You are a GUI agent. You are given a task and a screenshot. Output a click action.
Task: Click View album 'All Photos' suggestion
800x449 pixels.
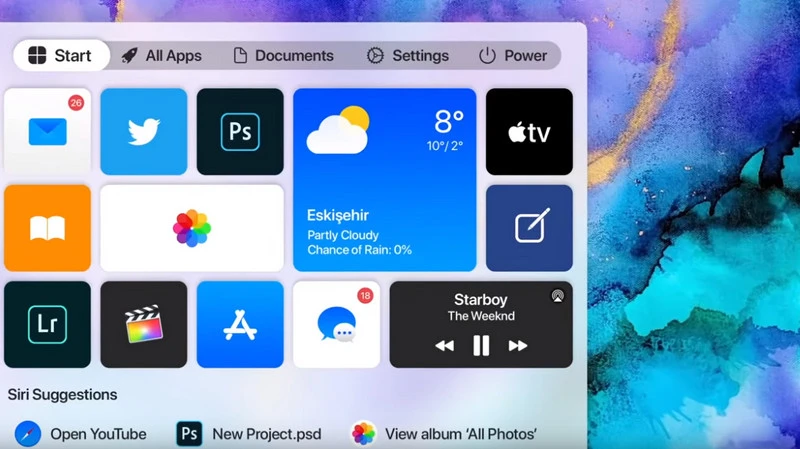coord(444,434)
